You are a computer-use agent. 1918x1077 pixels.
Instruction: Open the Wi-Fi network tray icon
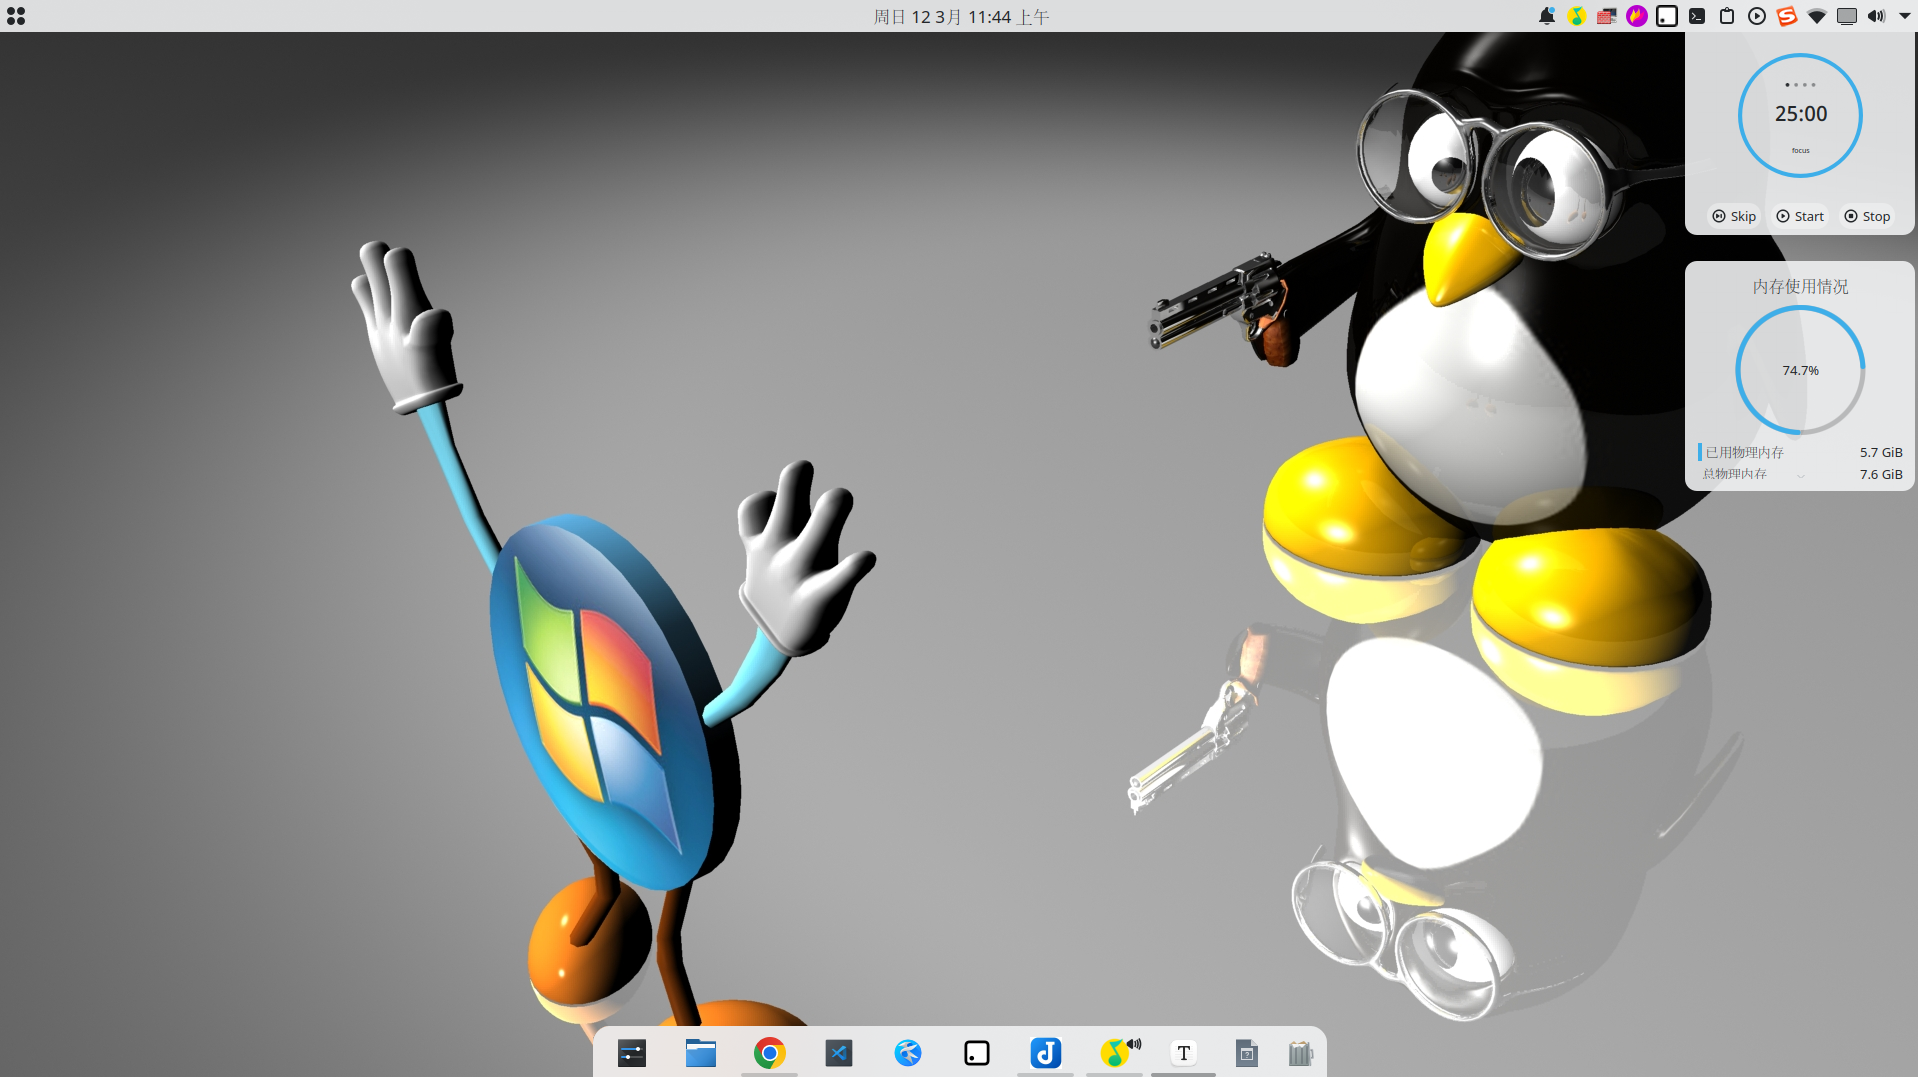pyautogui.click(x=1817, y=16)
